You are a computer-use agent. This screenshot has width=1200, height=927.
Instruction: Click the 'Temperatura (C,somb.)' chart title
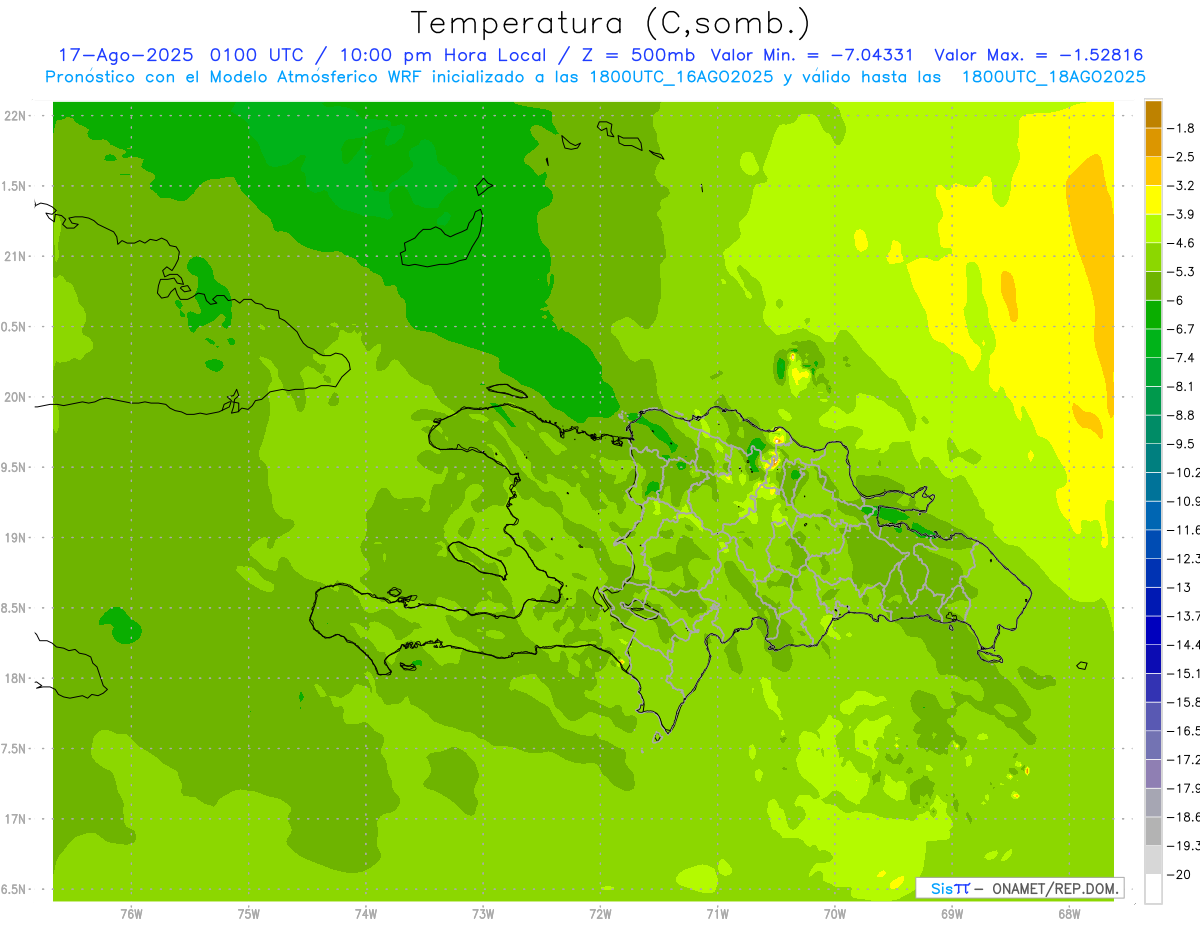tap(611, 23)
